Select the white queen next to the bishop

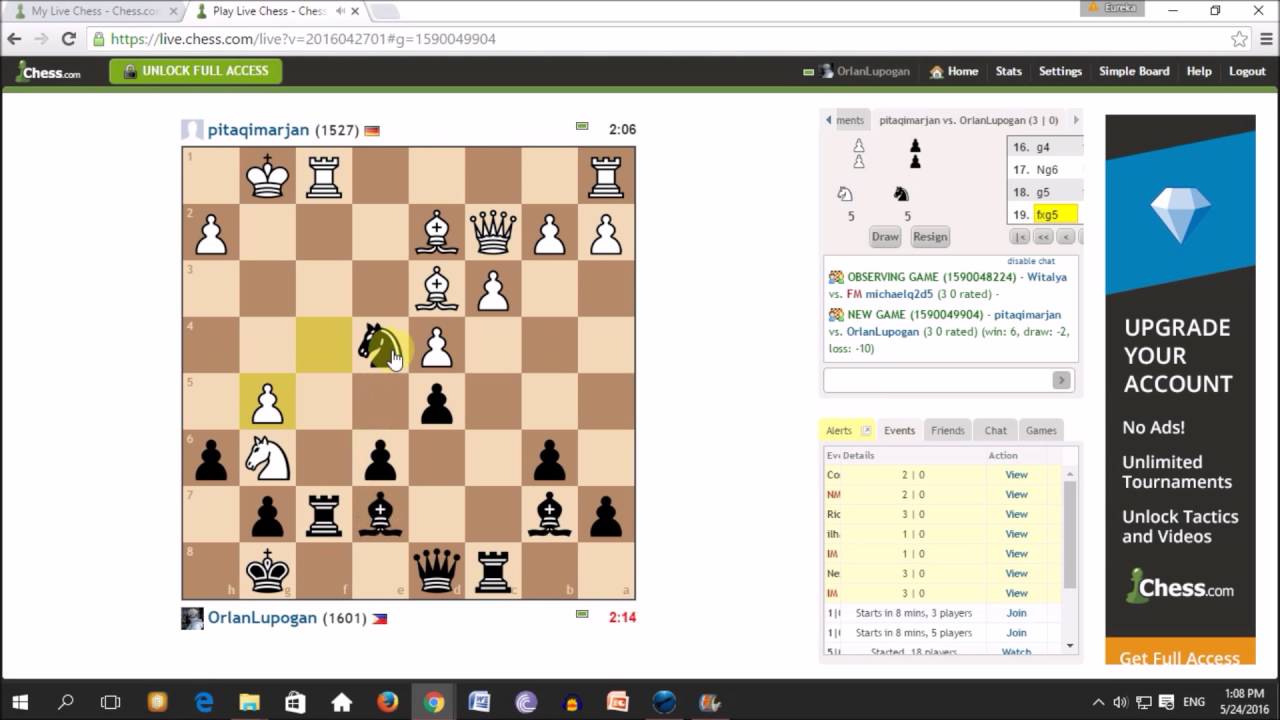(493, 232)
